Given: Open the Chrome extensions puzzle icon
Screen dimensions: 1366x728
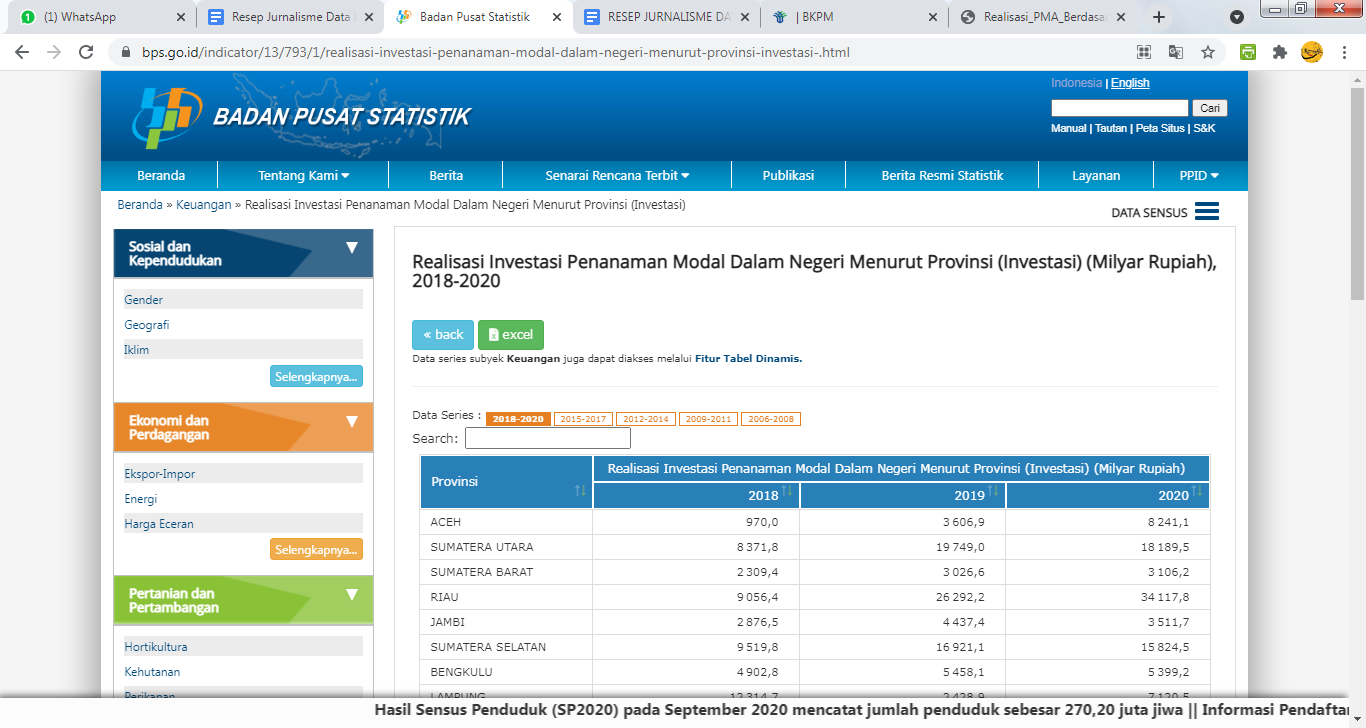Looking at the screenshot, I should 1279,52.
